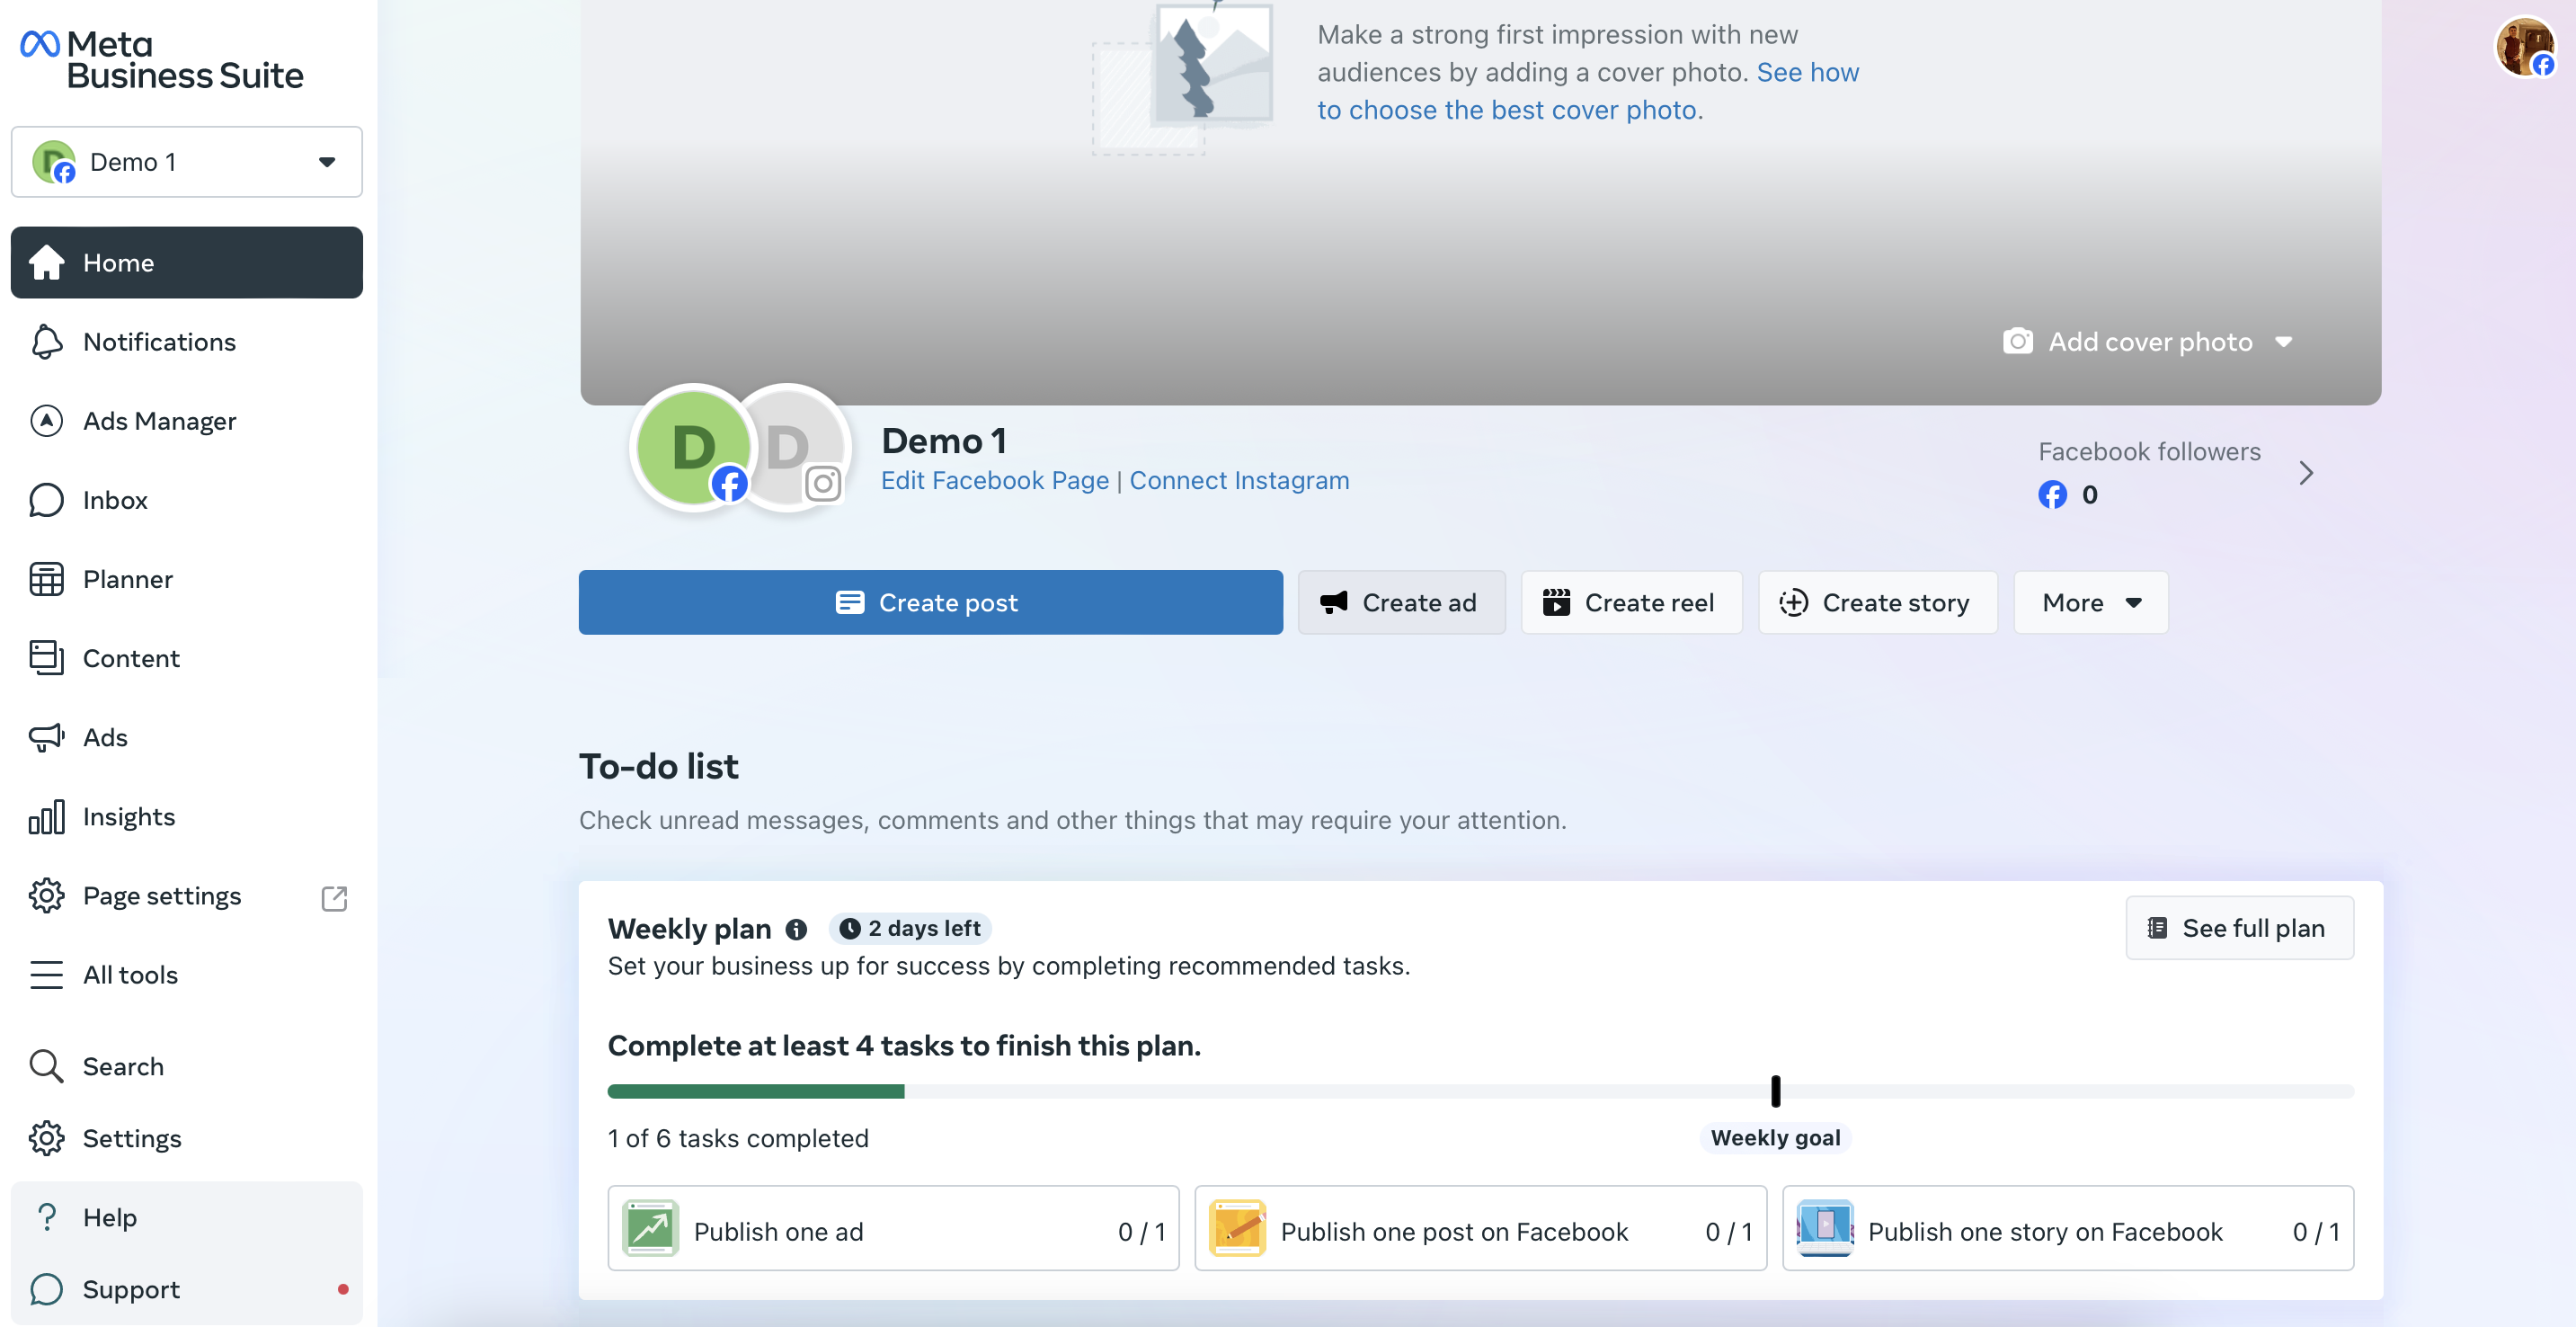Follow the Connect Instagram link
The height and width of the screenshot is (1327, 2576).
1239,481
